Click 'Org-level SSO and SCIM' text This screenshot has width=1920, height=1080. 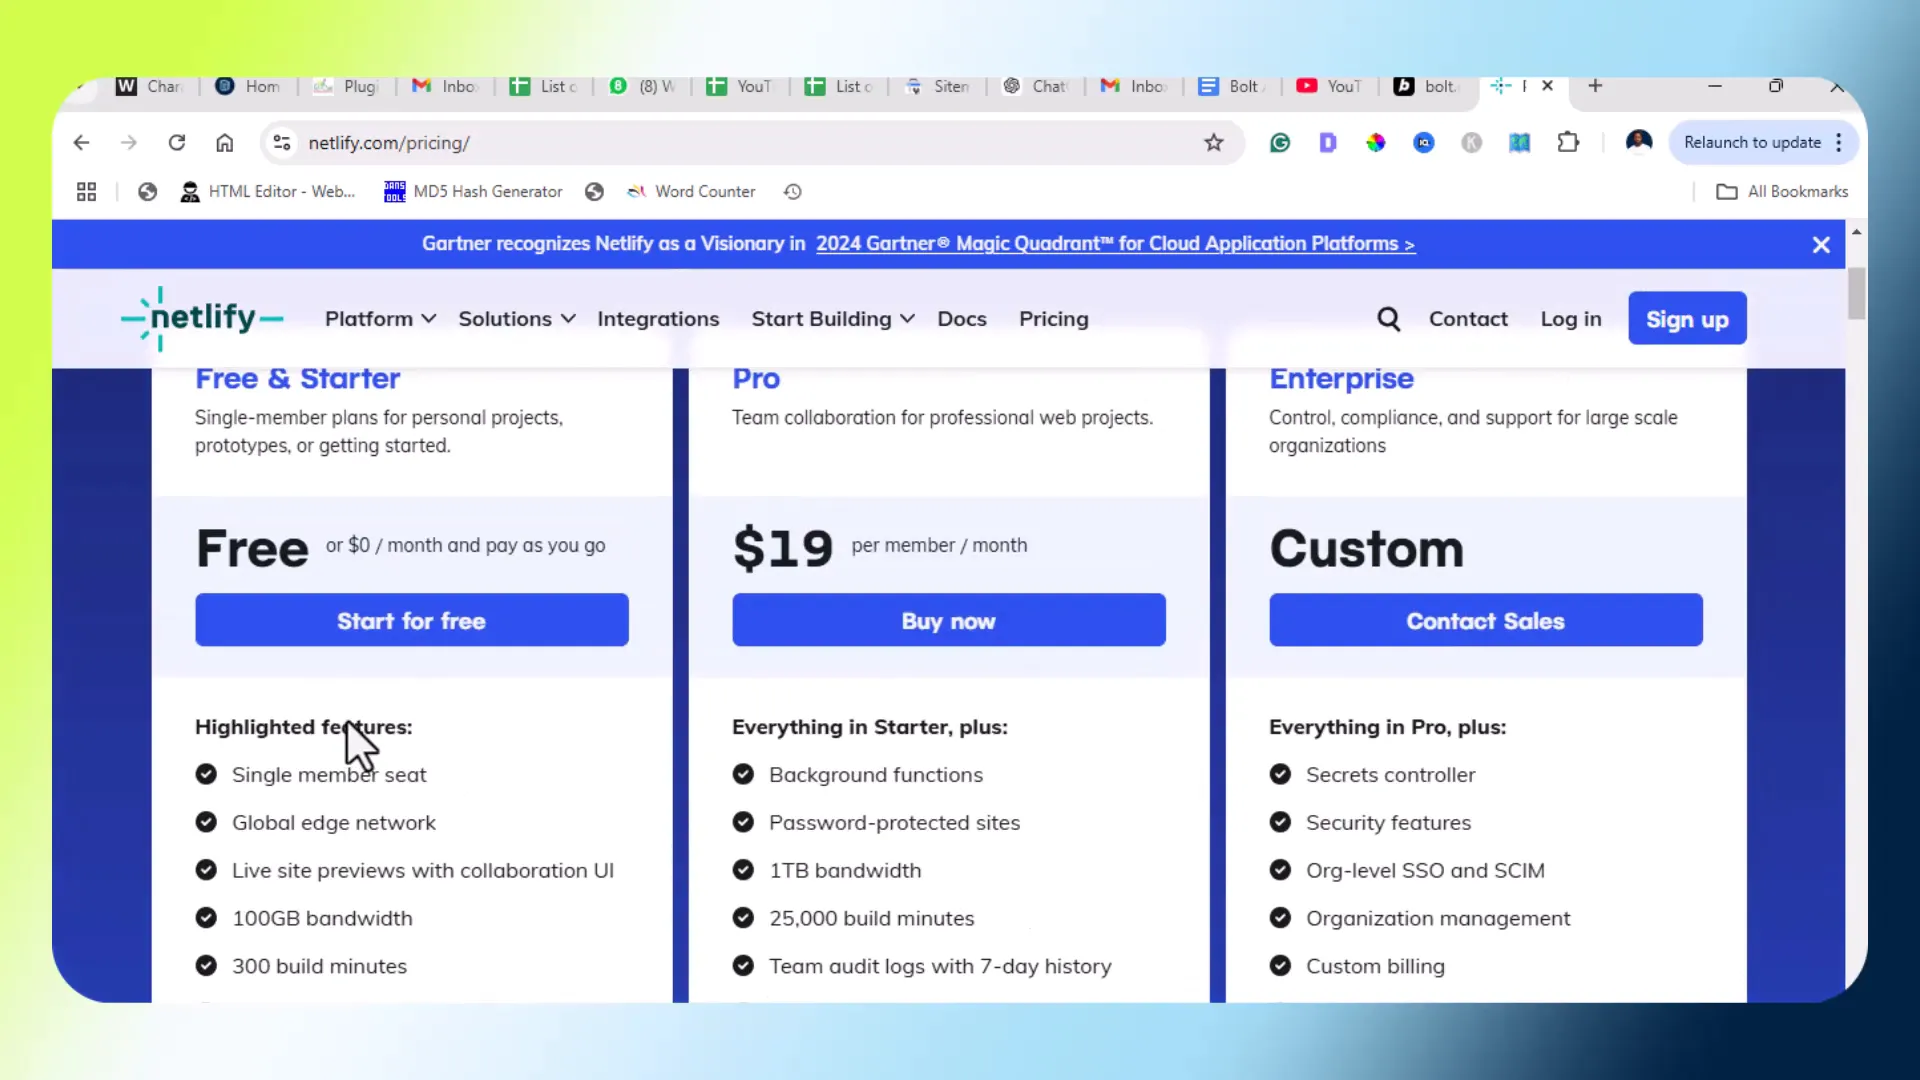1425,870
